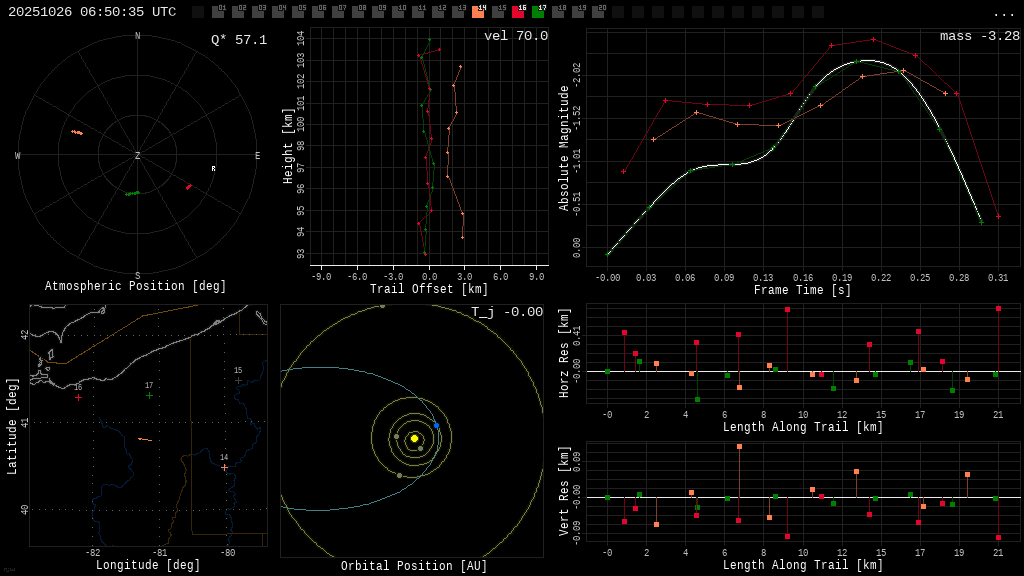Click station 16 red cross on map
This screenshot has height=576, width=1024.
point(78,397)
